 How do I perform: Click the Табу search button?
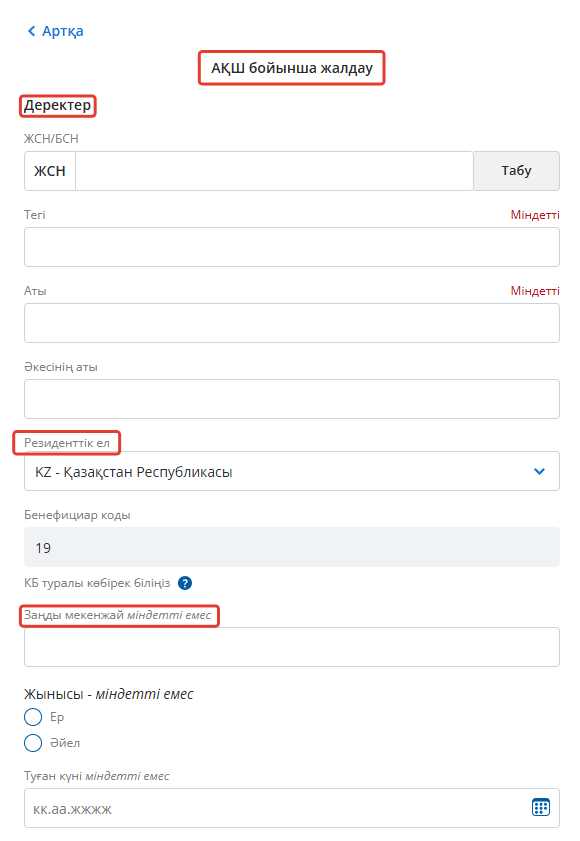[x=516, y=171]
